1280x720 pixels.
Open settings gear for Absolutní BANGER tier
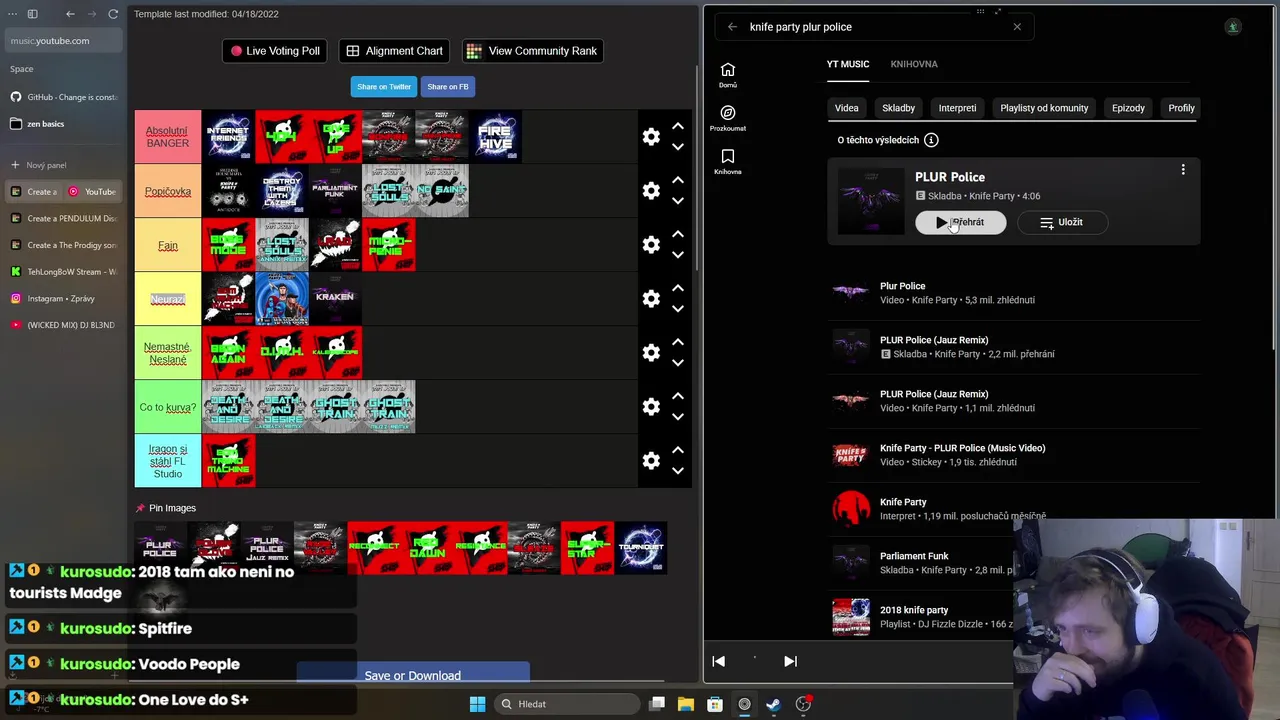coord(651,137)
